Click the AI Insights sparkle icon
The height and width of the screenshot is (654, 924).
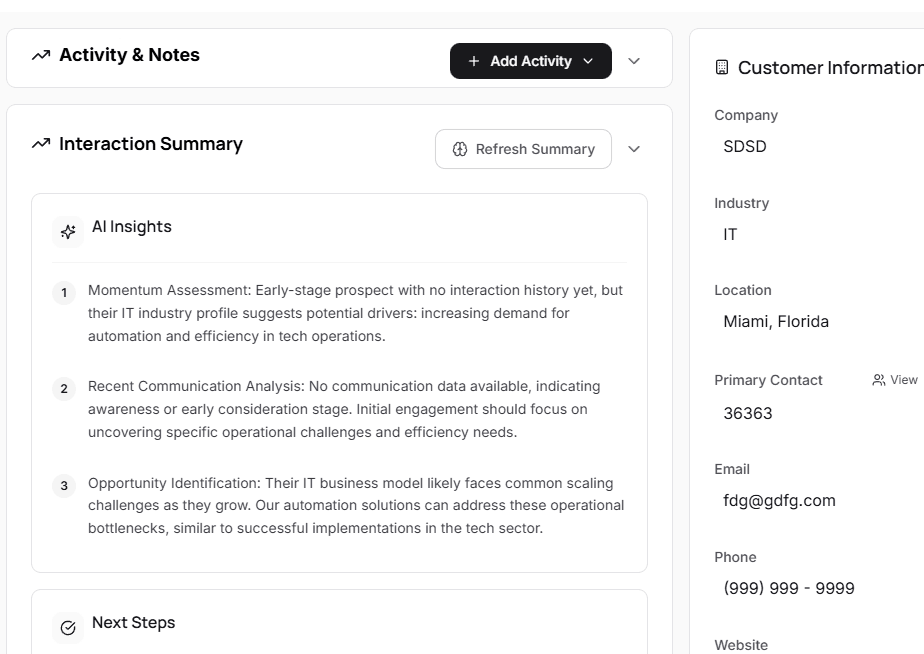68,232
